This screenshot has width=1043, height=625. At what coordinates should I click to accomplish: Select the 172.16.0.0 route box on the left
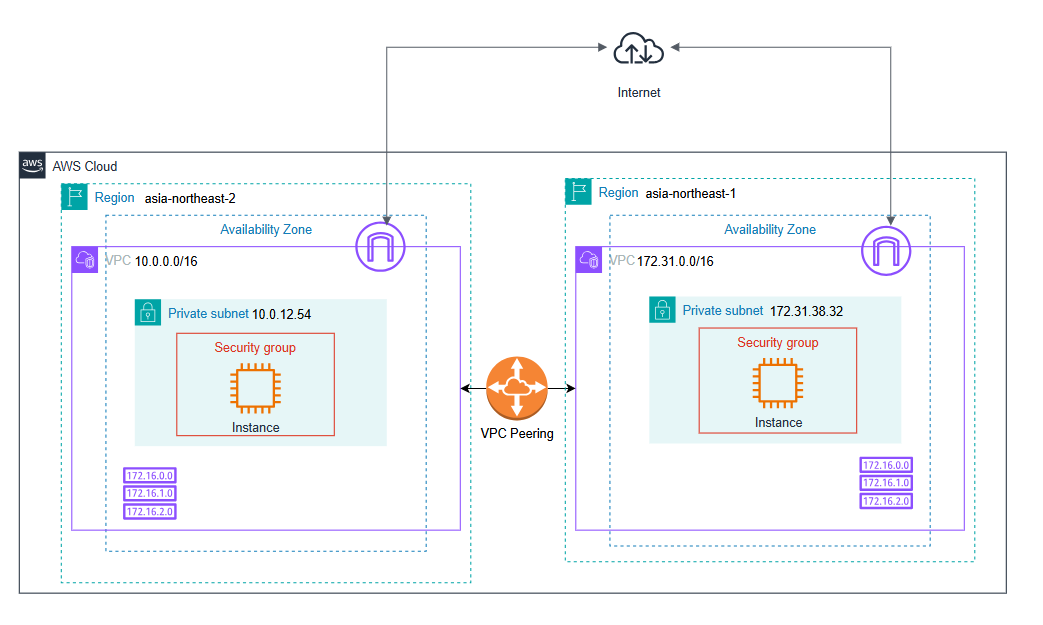pyautogui.click(x=149, y=475)
